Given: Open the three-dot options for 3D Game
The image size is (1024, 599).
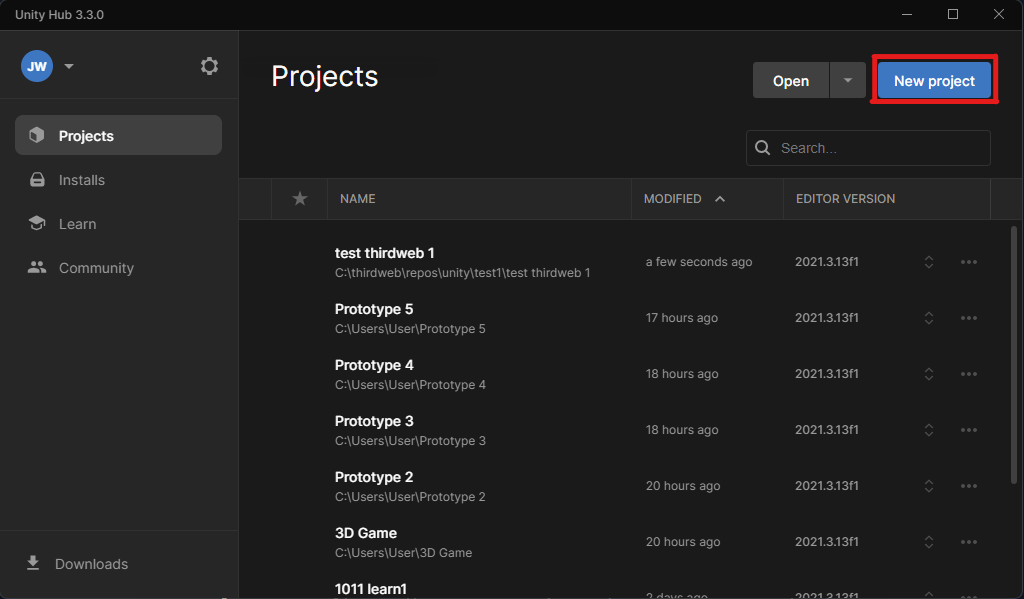Looking at the screenshot, I should coord(968,541).
